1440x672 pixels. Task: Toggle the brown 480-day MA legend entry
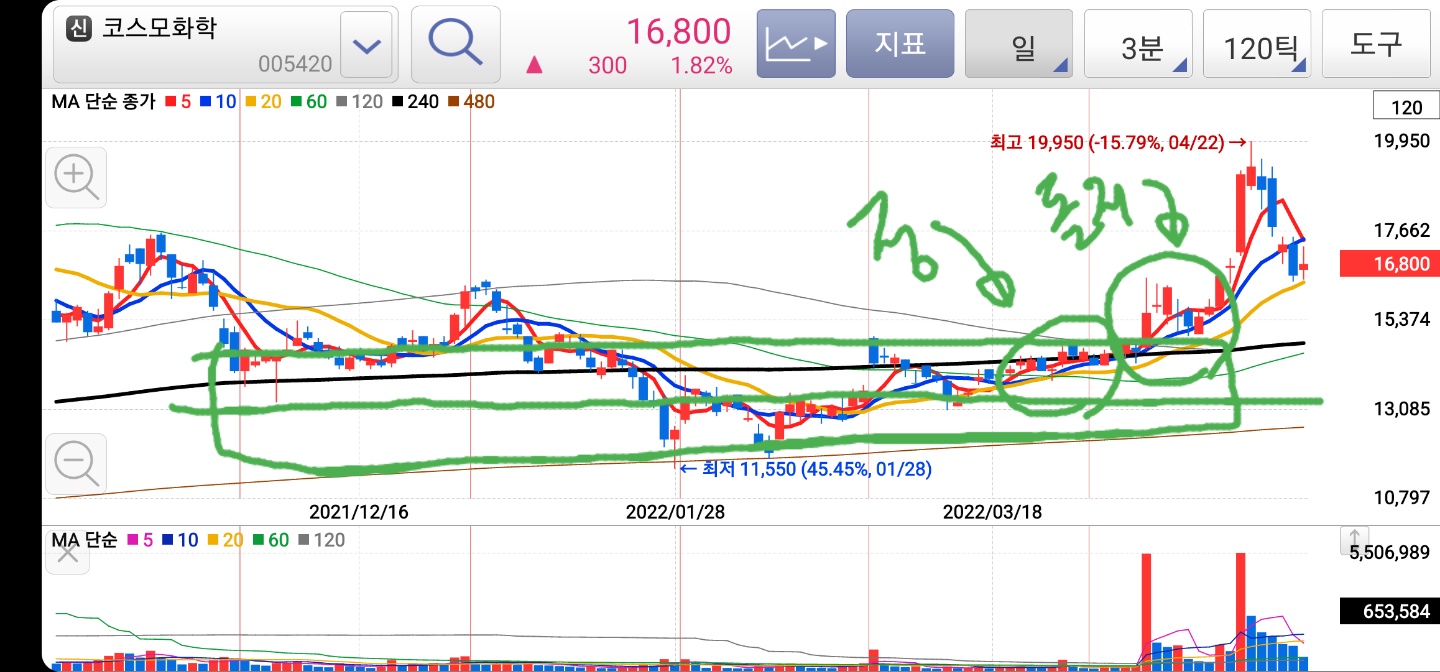point(471,101)
